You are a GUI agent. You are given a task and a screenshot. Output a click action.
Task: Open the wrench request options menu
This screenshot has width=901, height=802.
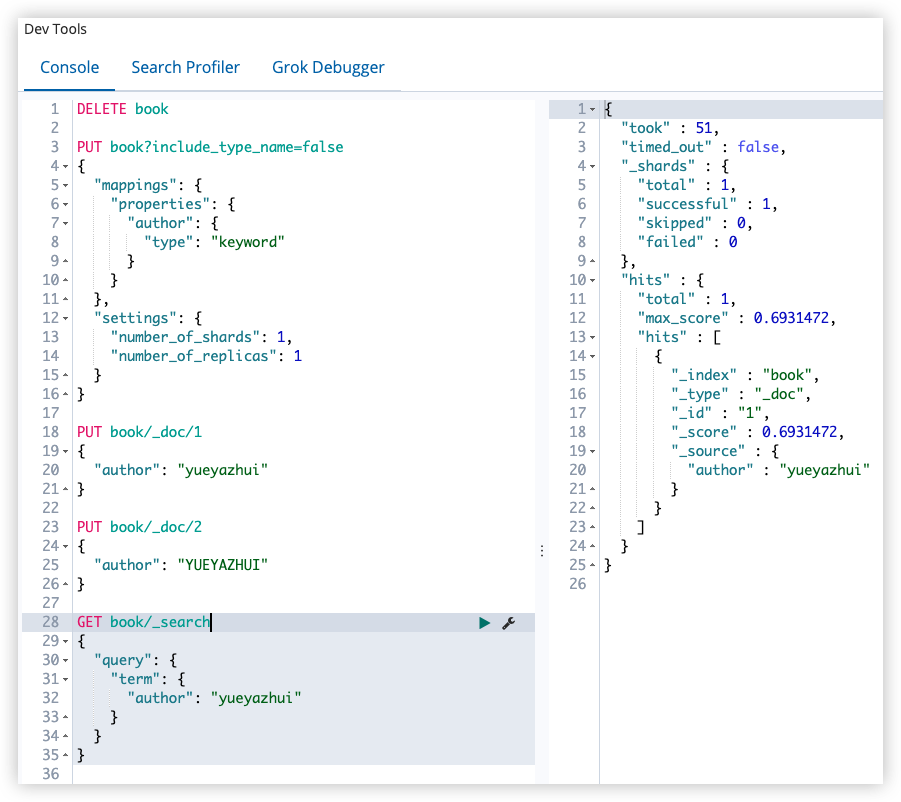(509, 623)
